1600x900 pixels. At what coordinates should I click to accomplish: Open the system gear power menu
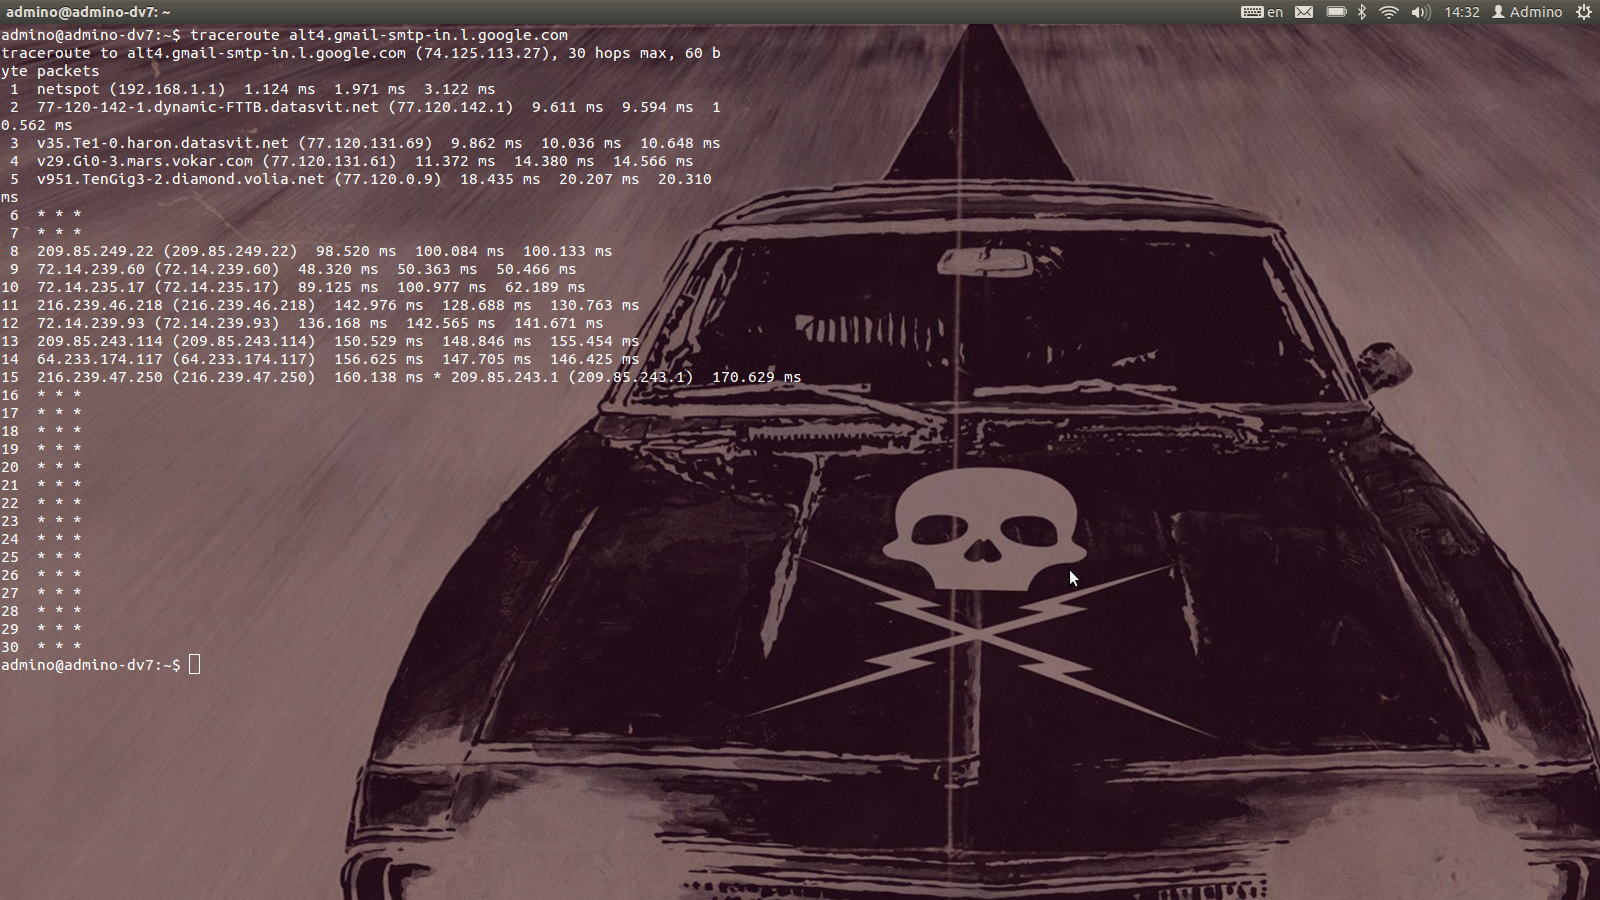1584,12
